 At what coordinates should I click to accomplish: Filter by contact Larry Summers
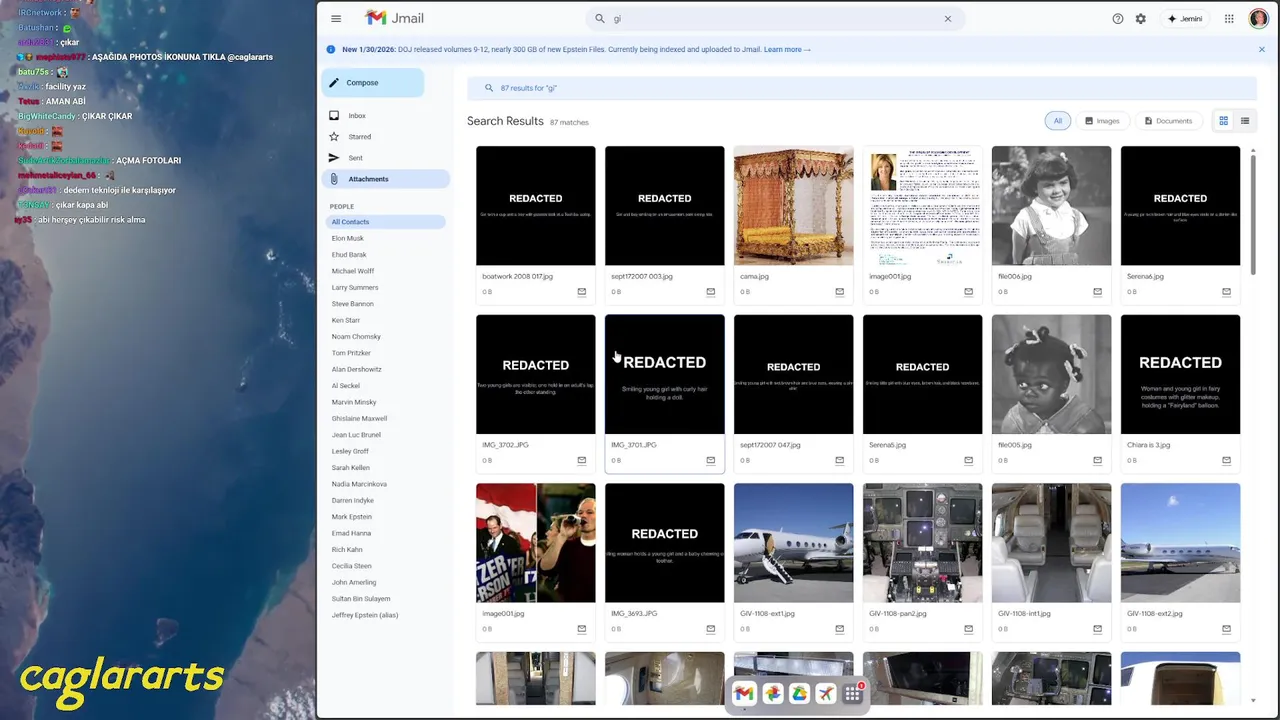click(x=355, y=288)
